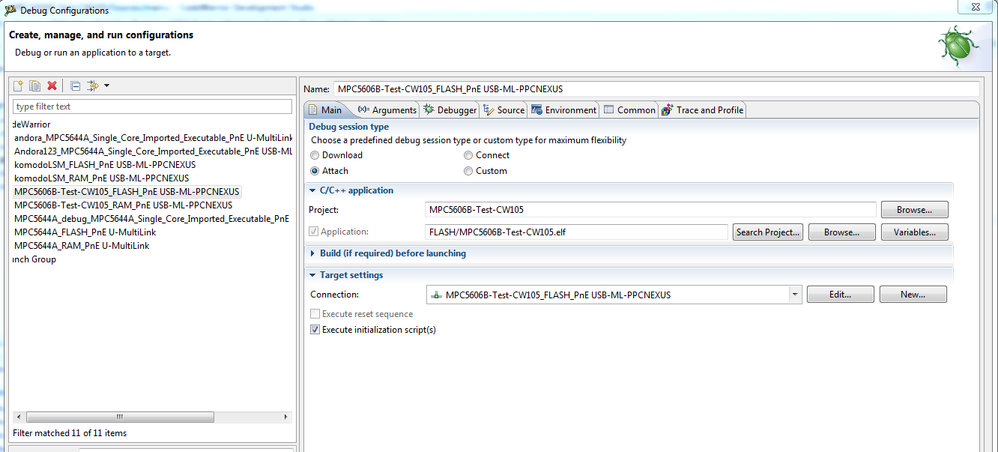998x452 pixels.
Task: Open the Connection dropdown list
Action: tap(795, 295)
